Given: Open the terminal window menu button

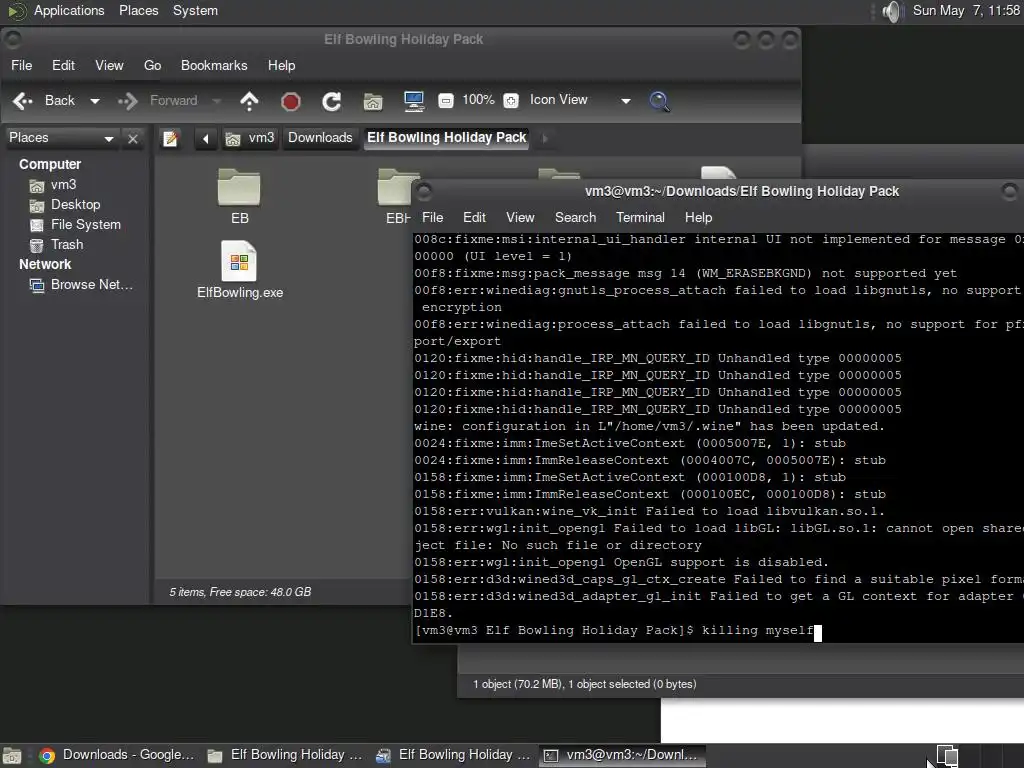Looking at the screenshot, I should pos(424,191).
